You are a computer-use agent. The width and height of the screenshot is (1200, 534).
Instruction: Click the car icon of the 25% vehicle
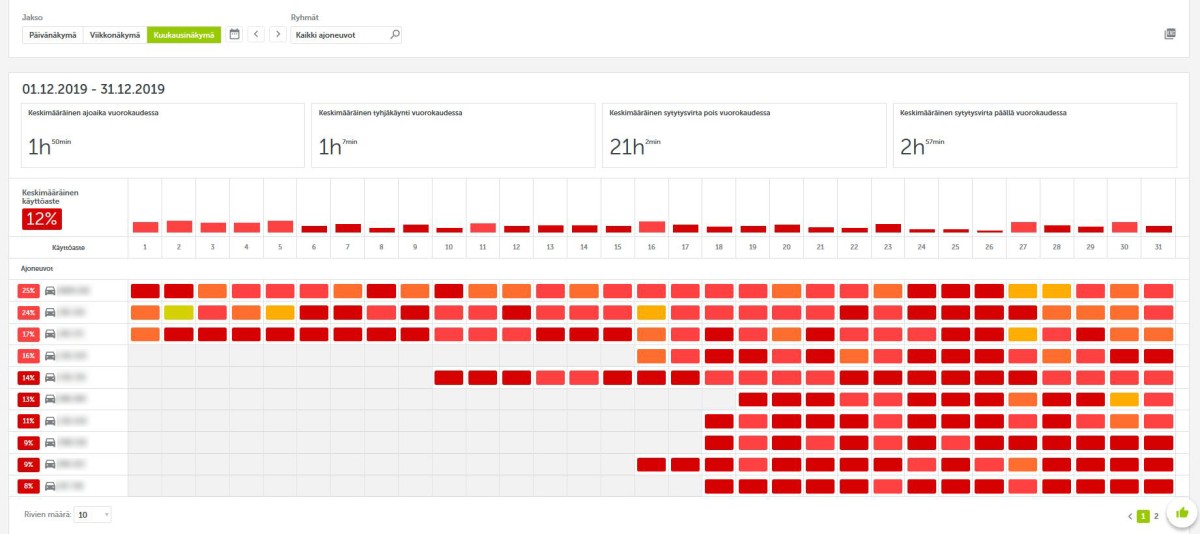[x=49, y=291]
